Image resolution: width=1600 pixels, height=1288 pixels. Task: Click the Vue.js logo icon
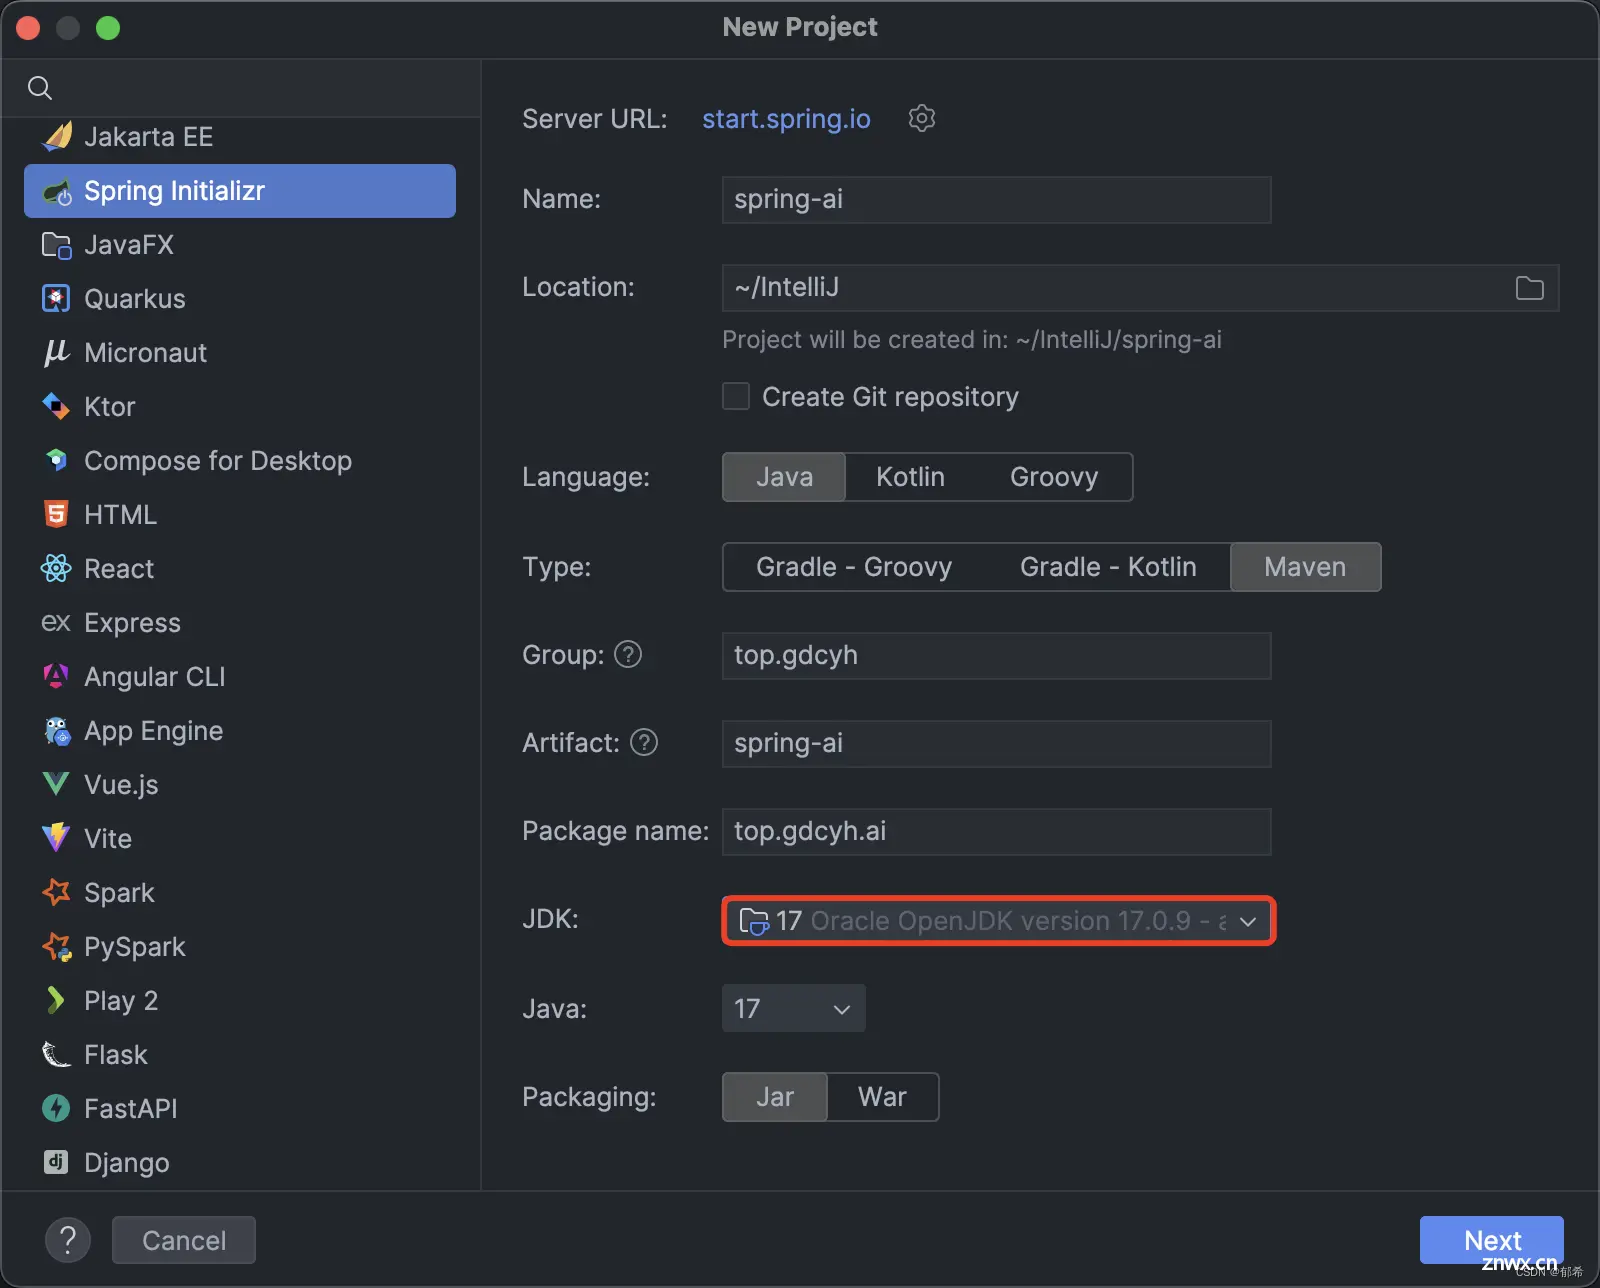pyautogui.click(x=57, y=785)
